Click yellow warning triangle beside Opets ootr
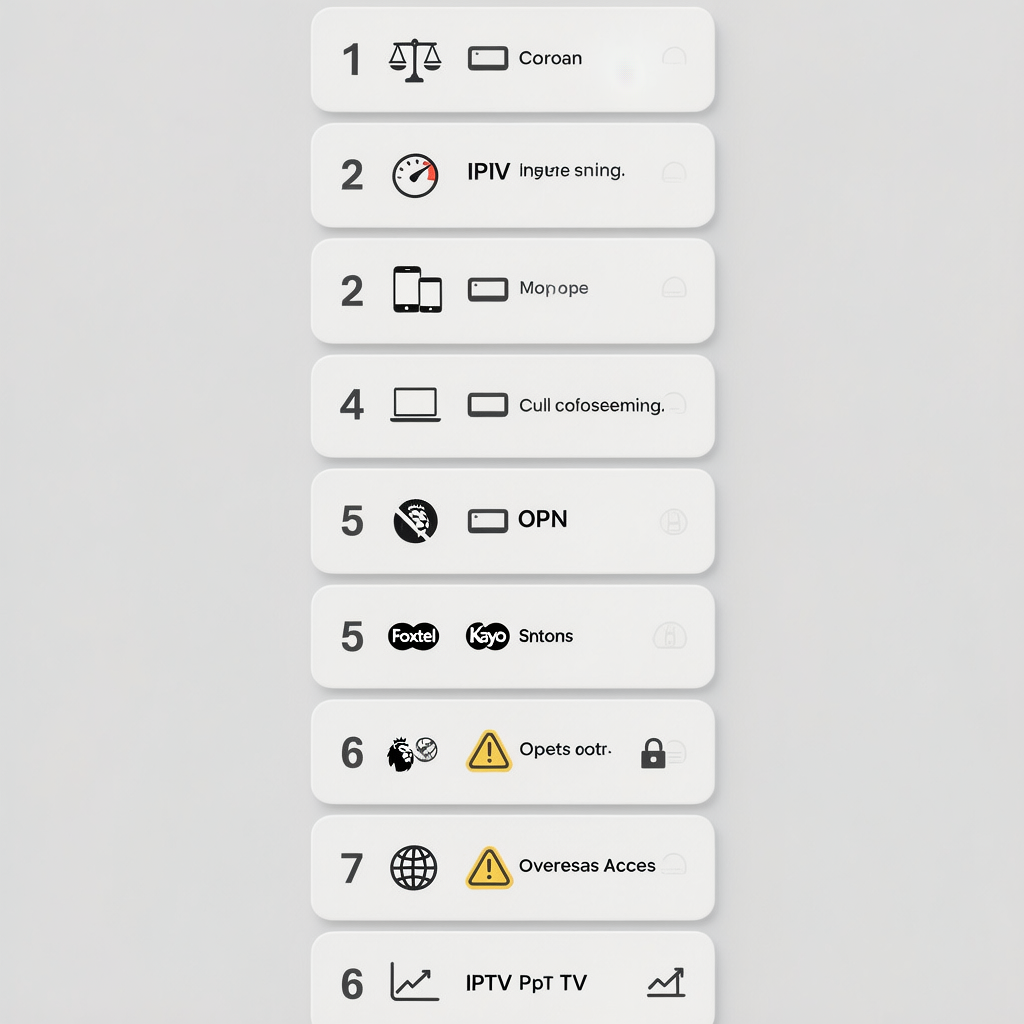The width and height of the screenshot is (1024, 1024). pos(488,751)
